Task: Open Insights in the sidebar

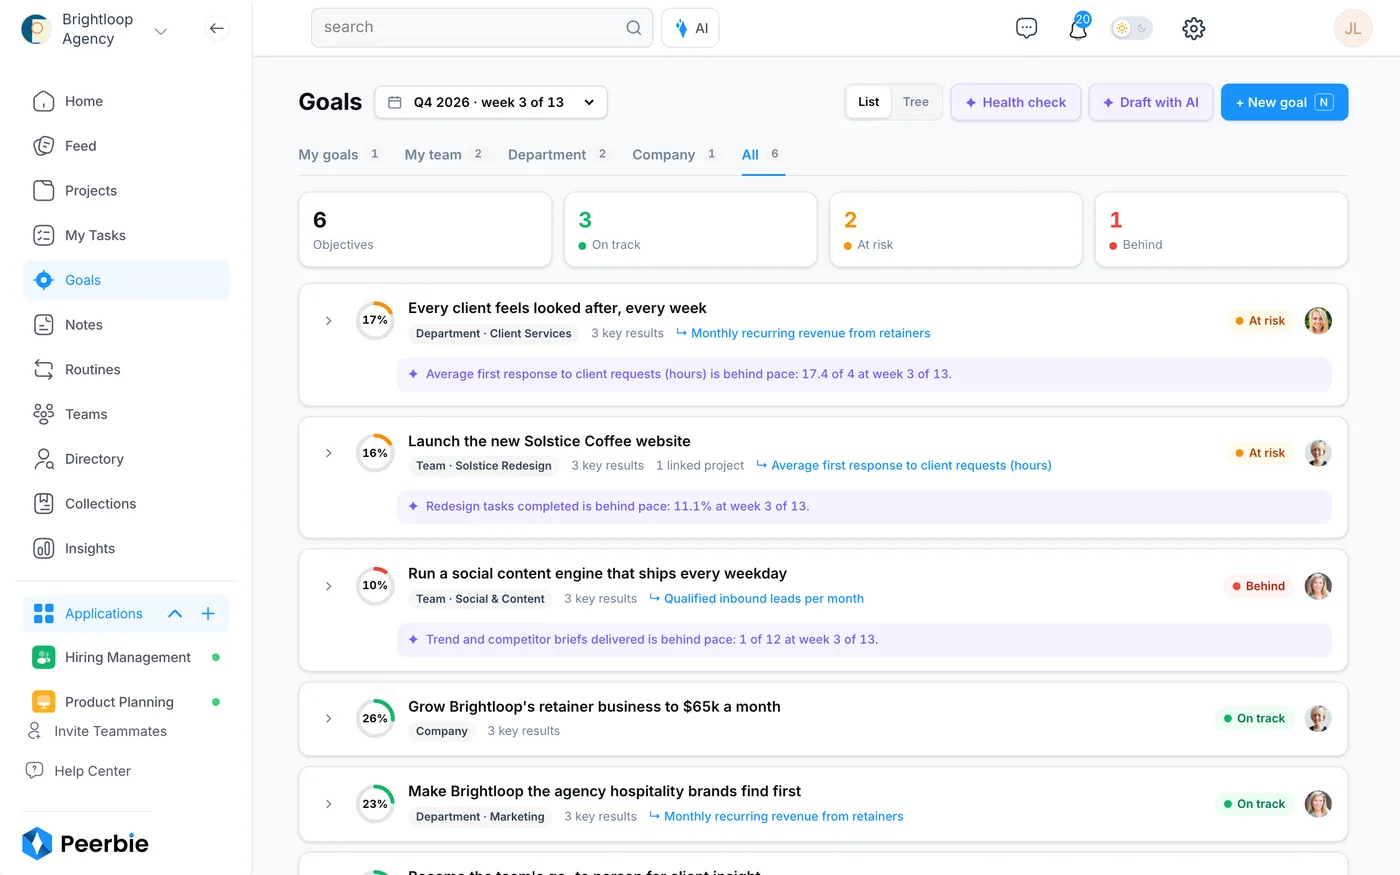Action: [x=126, y=548]
